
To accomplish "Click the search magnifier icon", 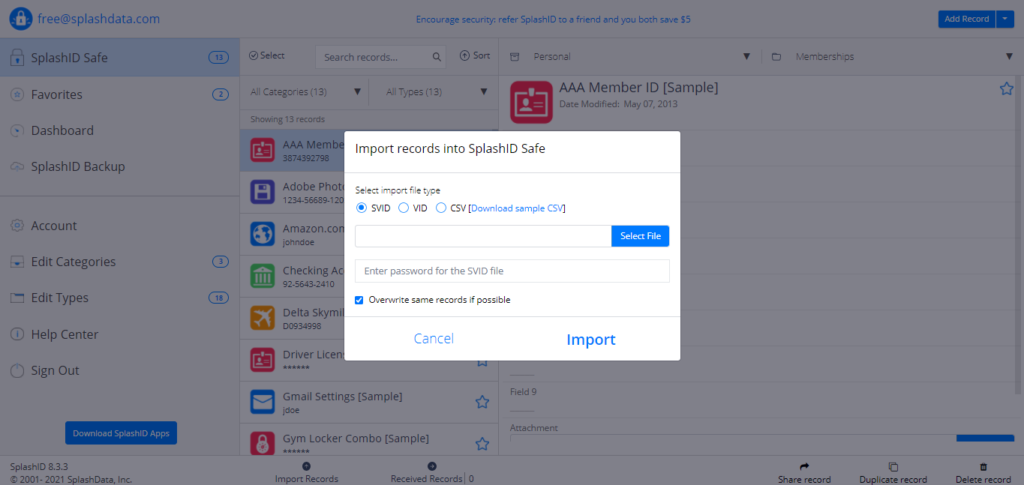I will point(437,57).
